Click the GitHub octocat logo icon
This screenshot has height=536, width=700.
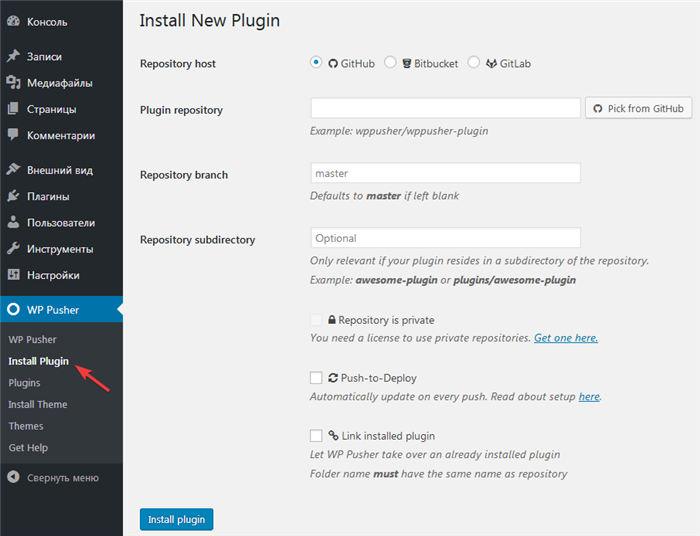[333, 64]
